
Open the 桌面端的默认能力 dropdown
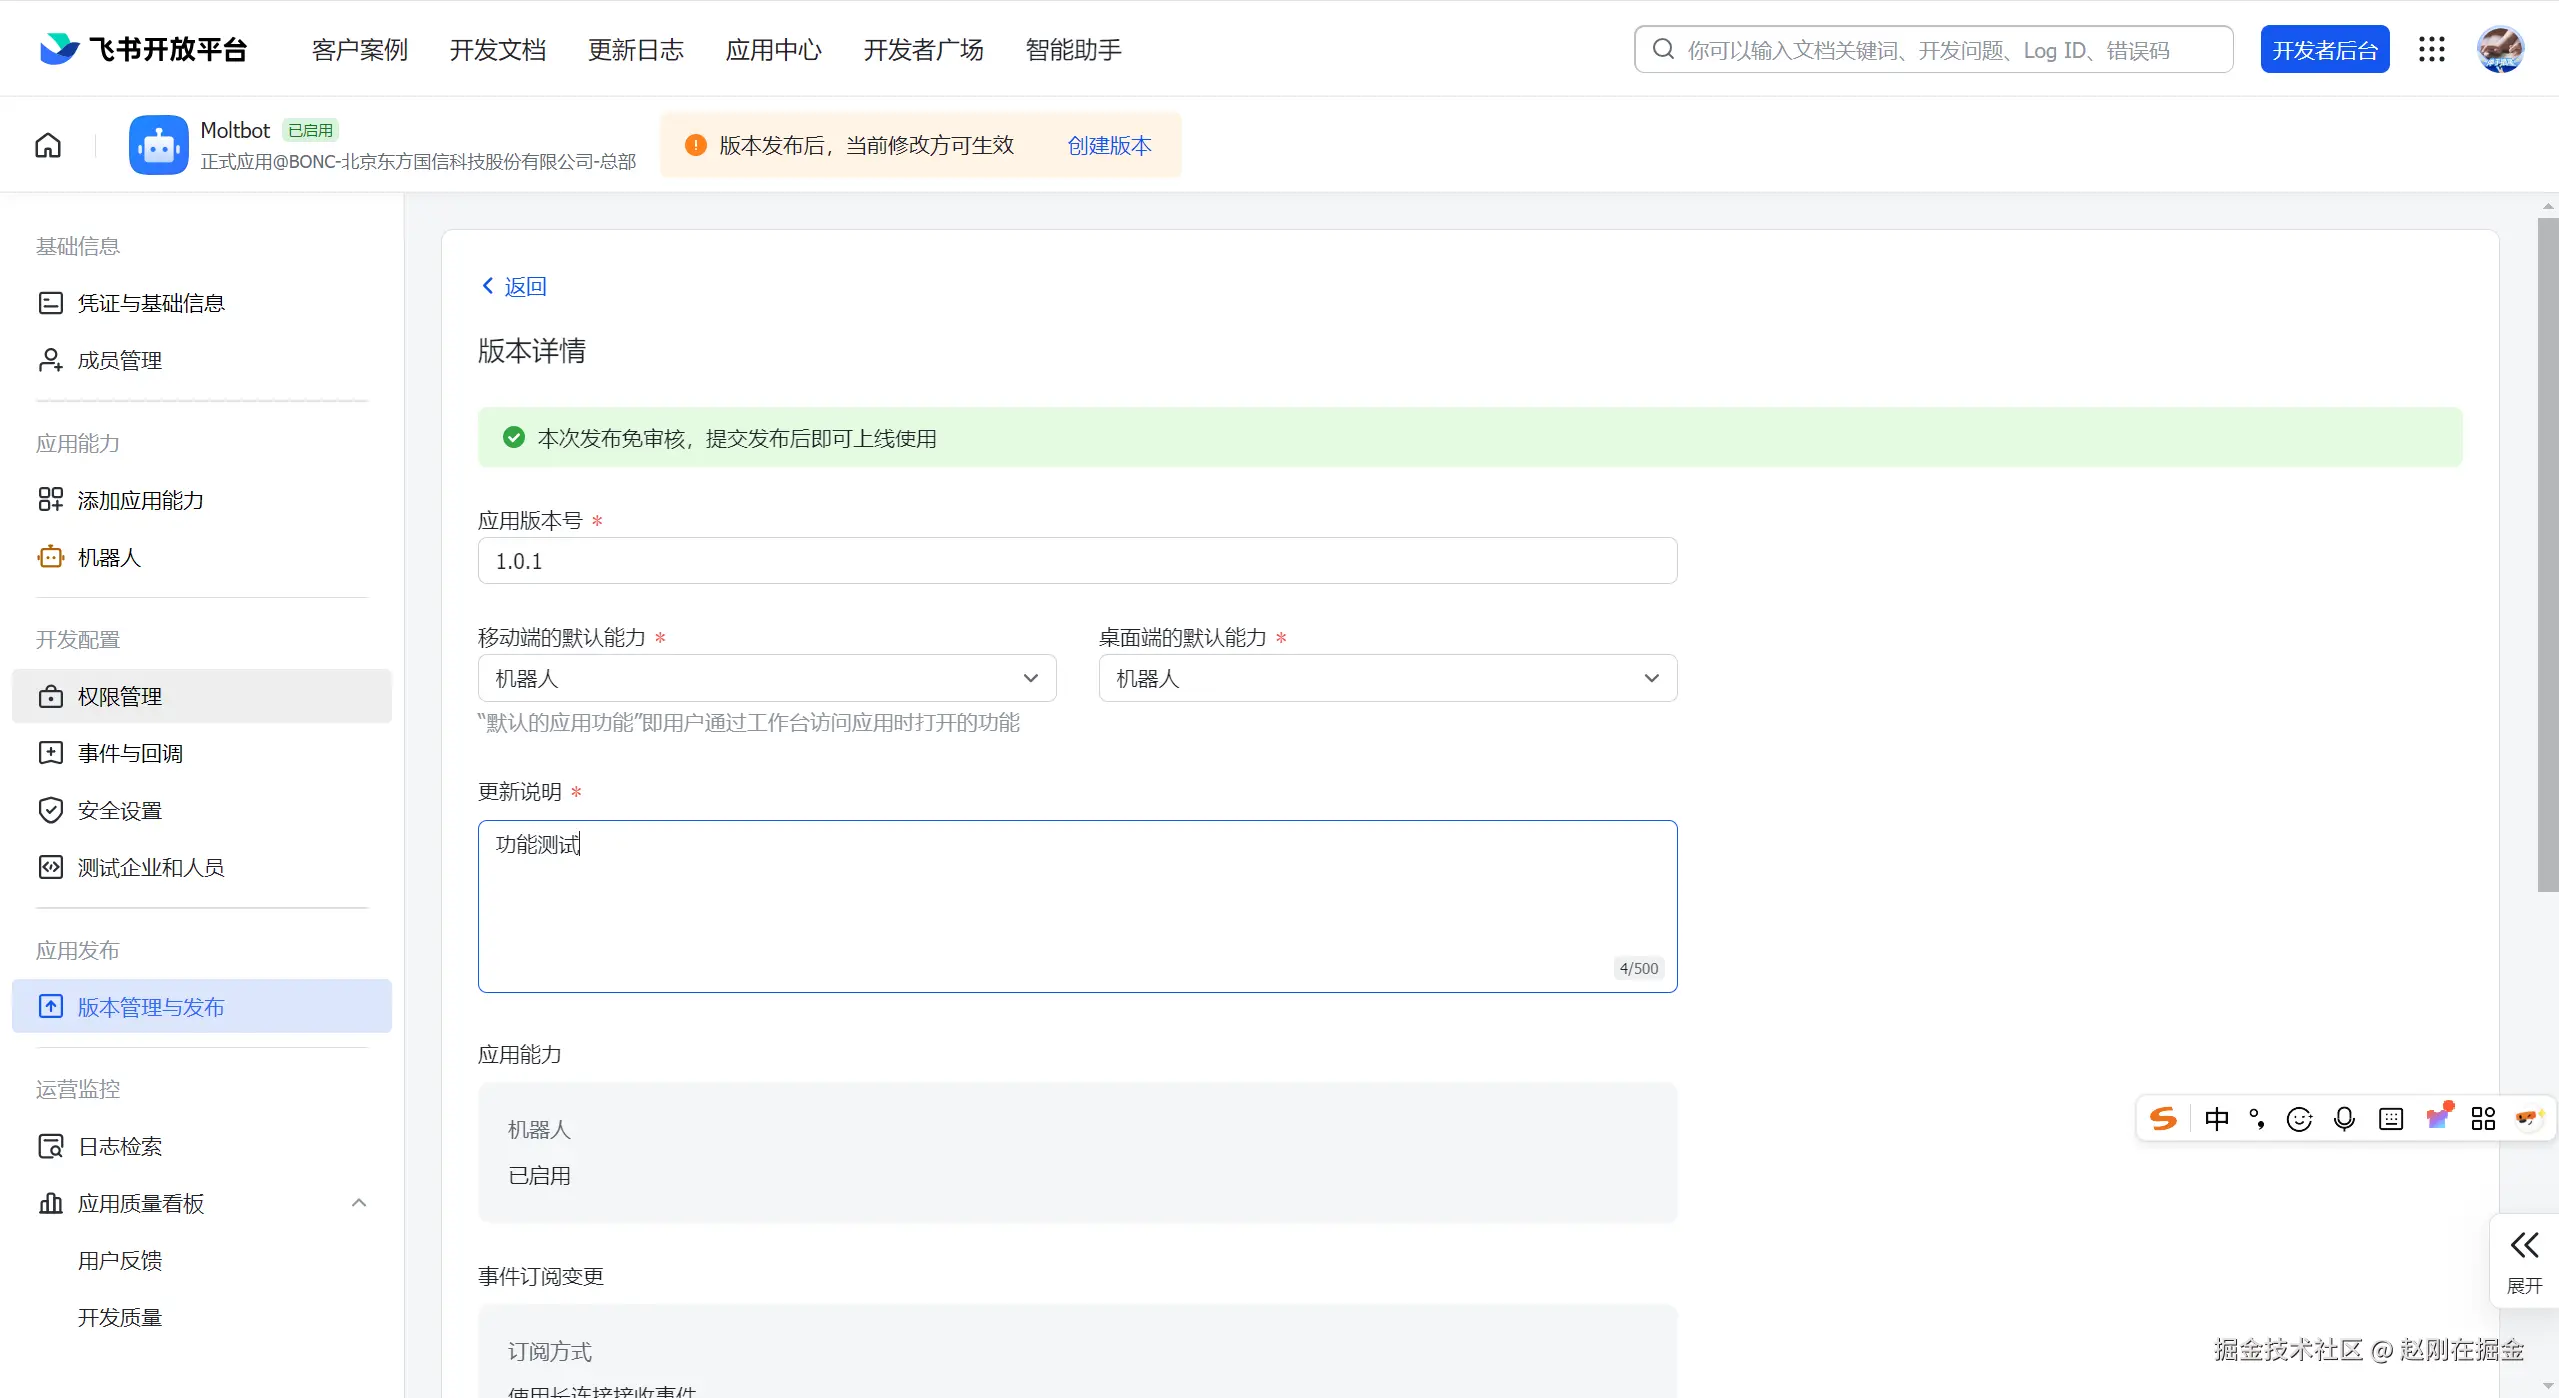[x=1387, y=678]
